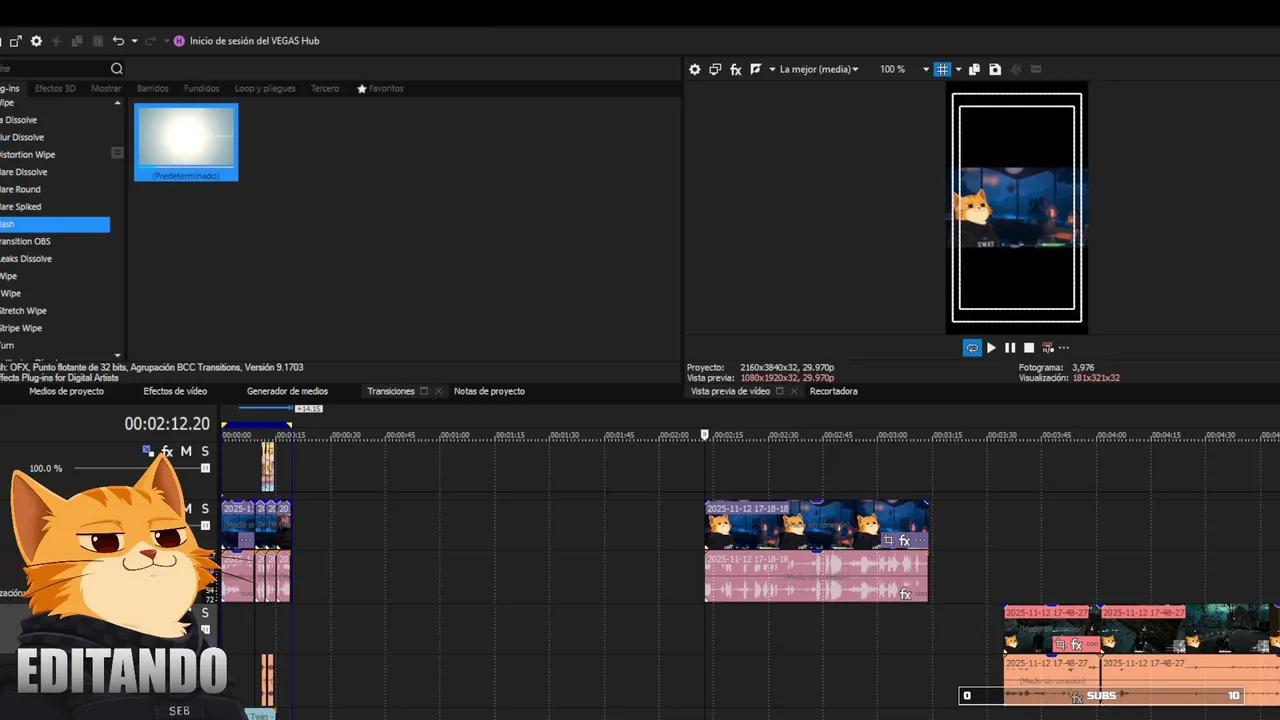Open video preview properties gear
The width and height of the screenshot is (1280, 720).
[x=695, y=69]
